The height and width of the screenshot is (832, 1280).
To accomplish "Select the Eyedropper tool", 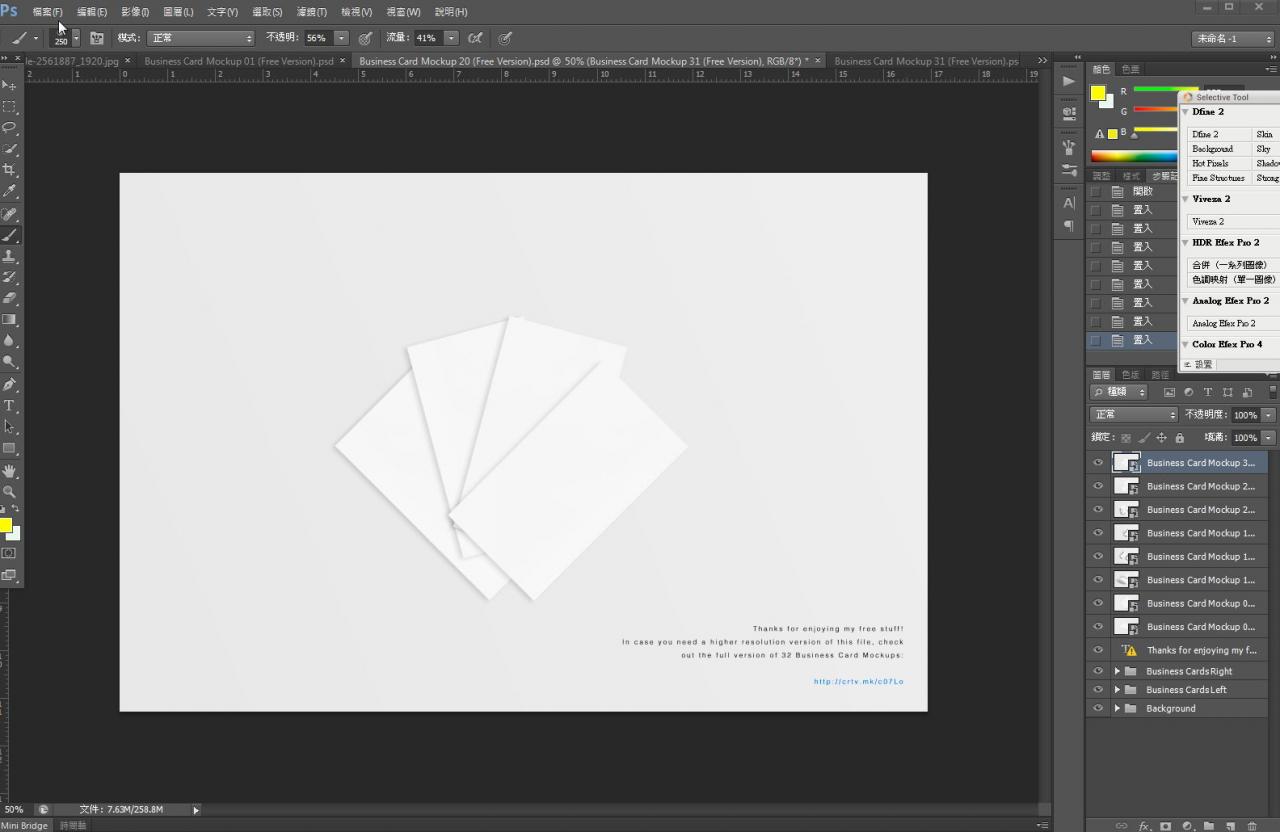I will point(10,191).
